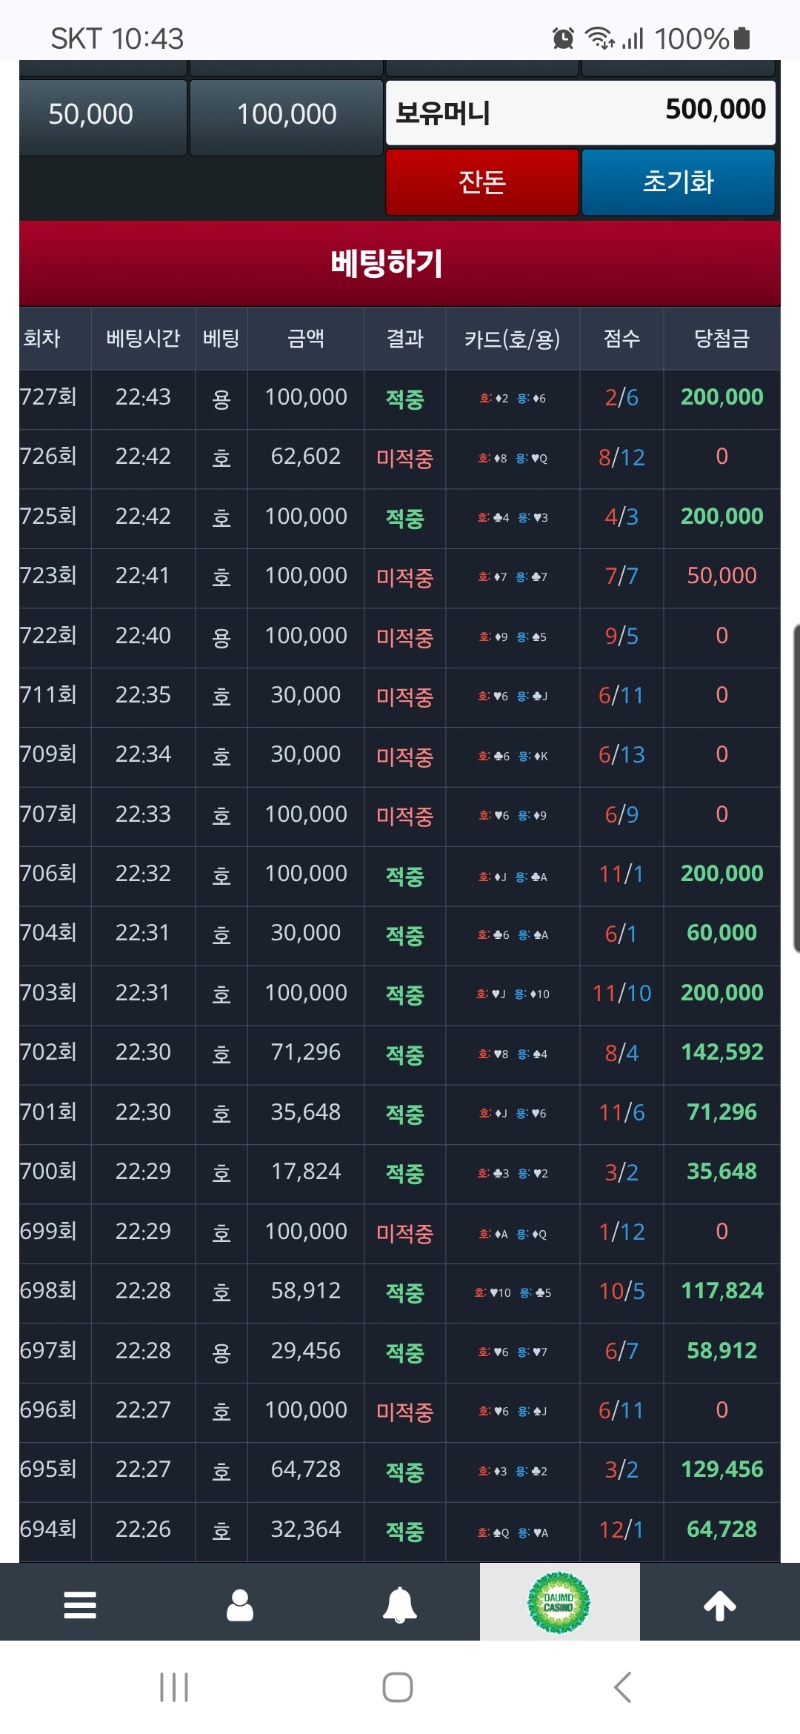Tap the 117,824 winnings in row 698회
800x1734 pixels.
click(x=722, y=1291)
